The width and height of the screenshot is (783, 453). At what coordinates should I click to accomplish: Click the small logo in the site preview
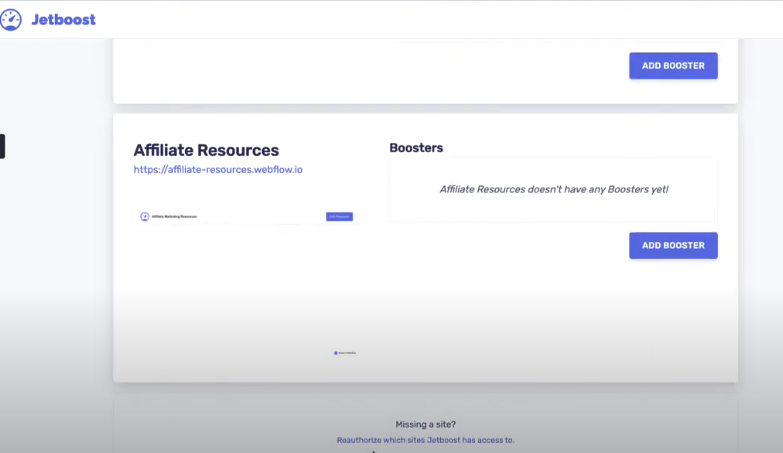tap(145, 216)
